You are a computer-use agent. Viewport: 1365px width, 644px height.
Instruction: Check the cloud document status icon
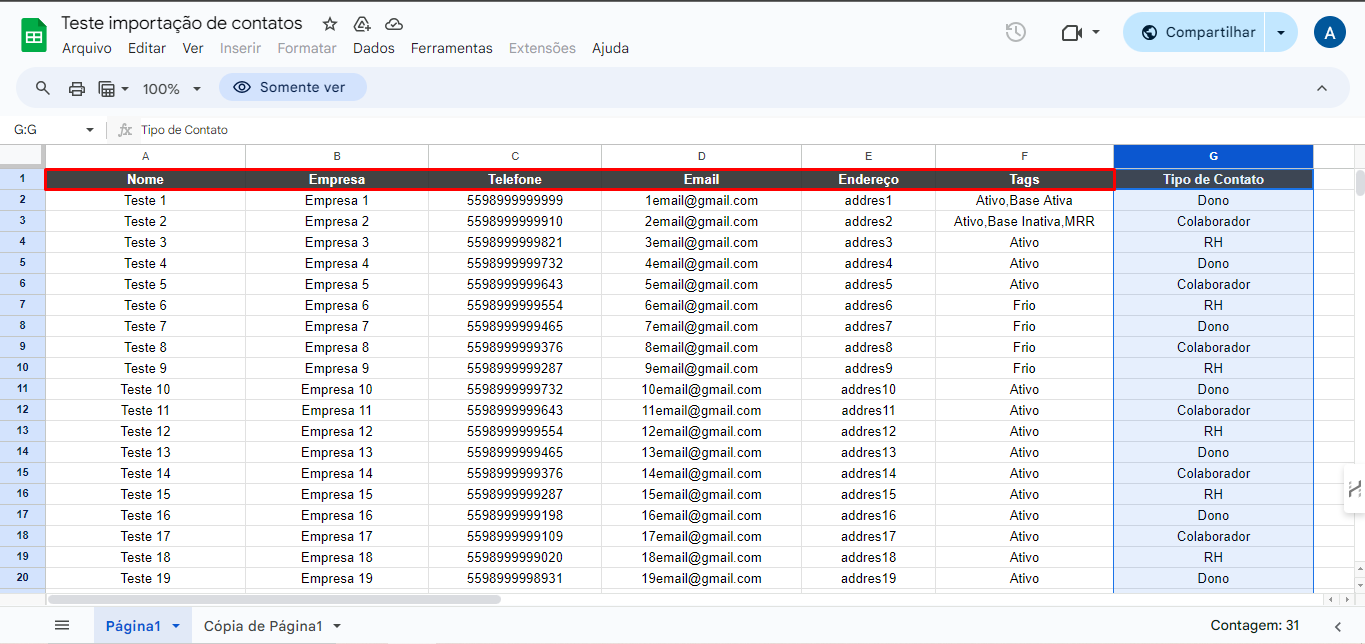point(393,24)
